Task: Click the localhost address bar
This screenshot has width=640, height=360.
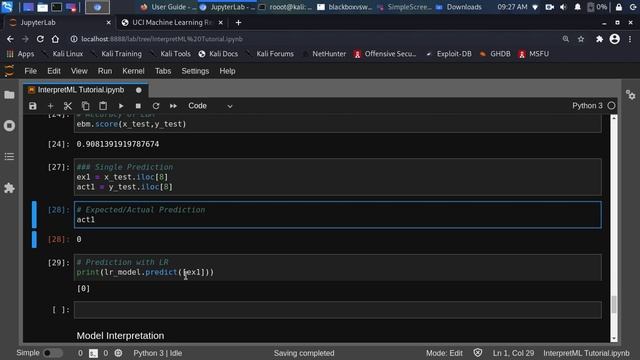Action: pyautogui.click(x=314, y=39)
